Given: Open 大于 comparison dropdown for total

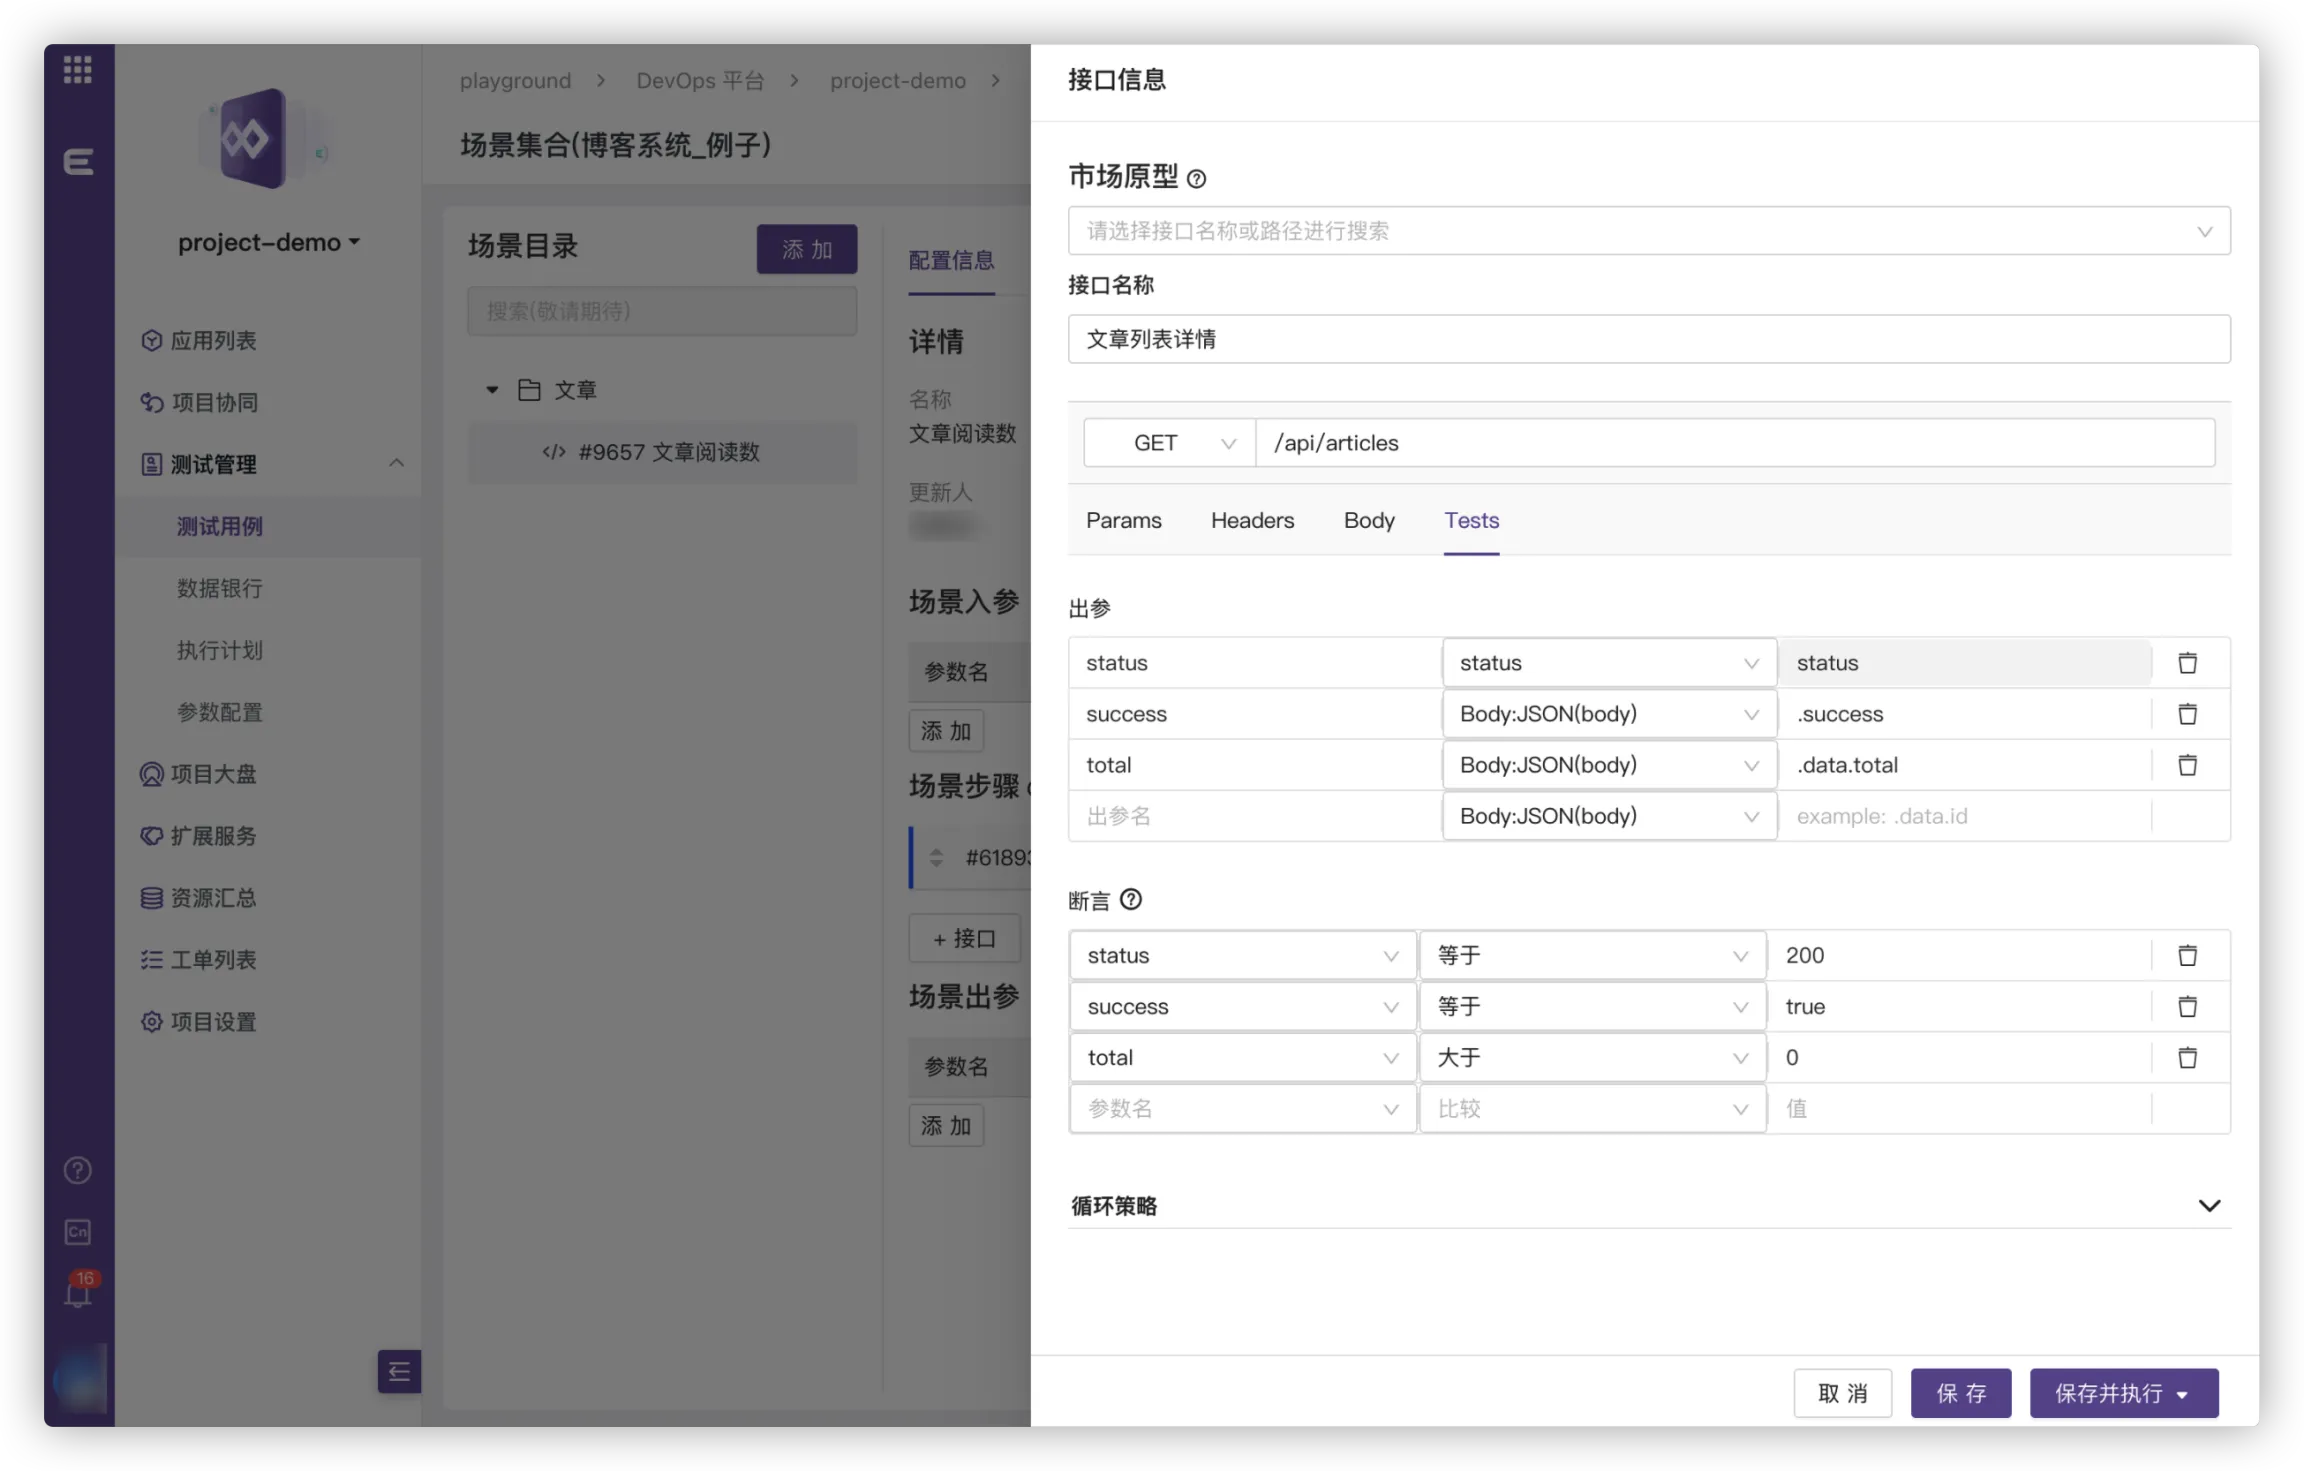Looking at the screenshot, I should click(x=1592, y=1058).
